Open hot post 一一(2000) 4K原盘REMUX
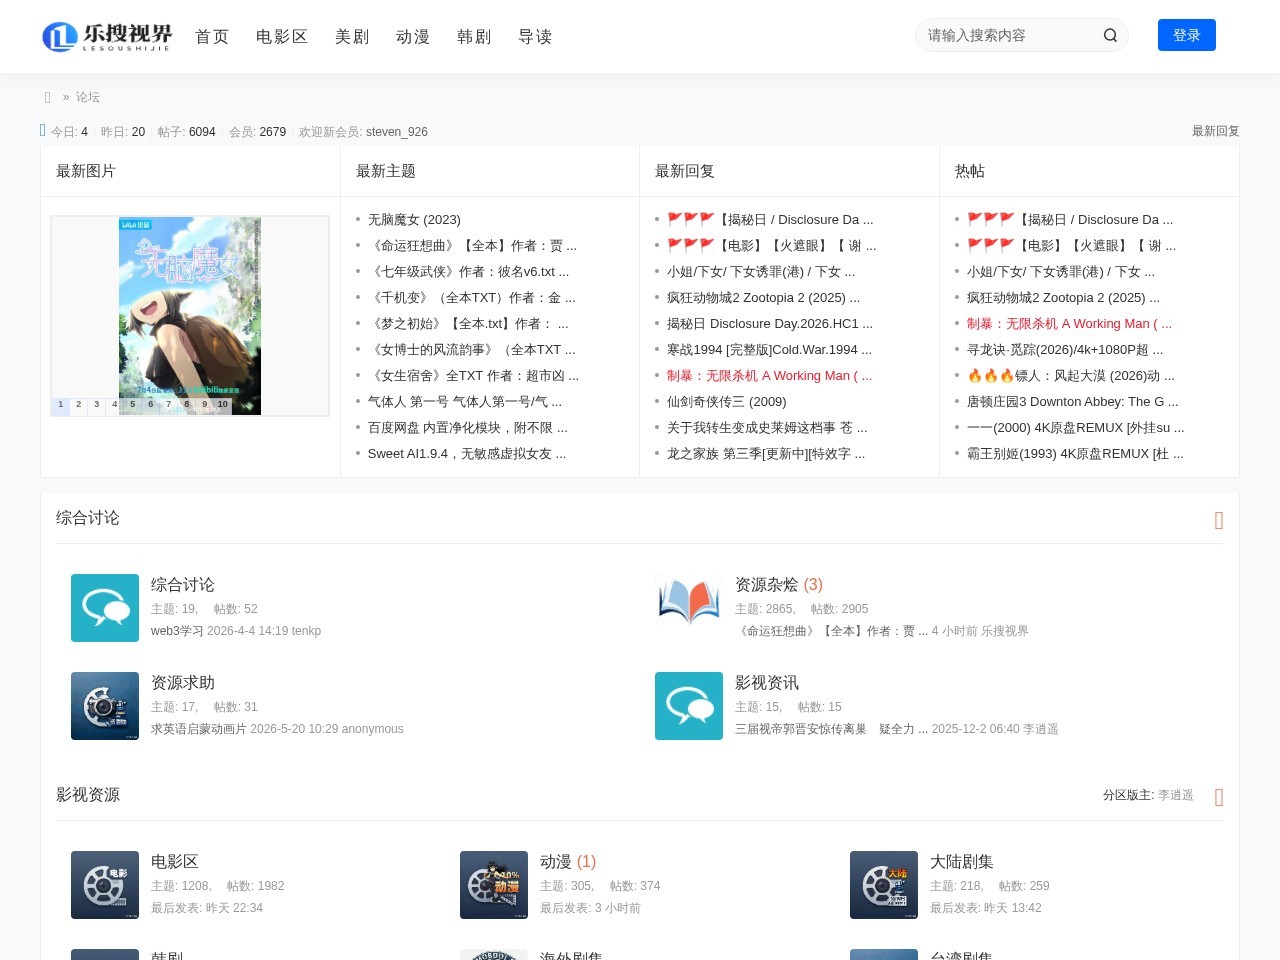The width and height of the screenshot is (1280, 960). coord(1076,427)
